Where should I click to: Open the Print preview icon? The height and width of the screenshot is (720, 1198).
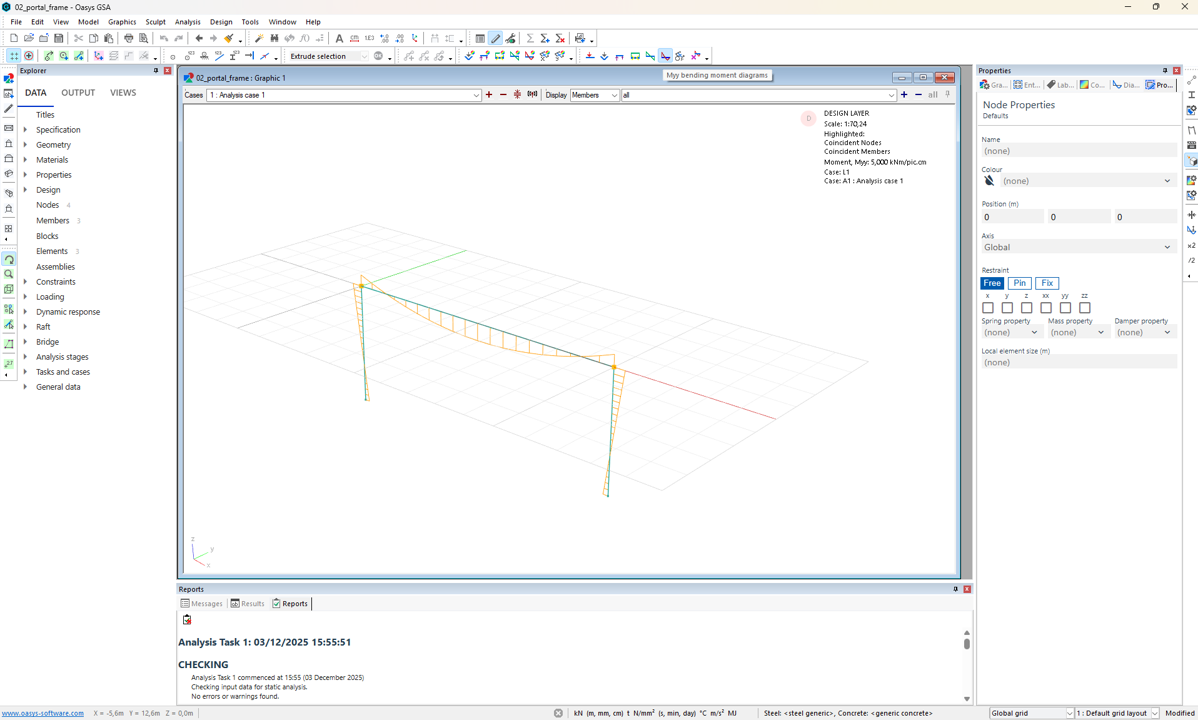tap(143, 37)
